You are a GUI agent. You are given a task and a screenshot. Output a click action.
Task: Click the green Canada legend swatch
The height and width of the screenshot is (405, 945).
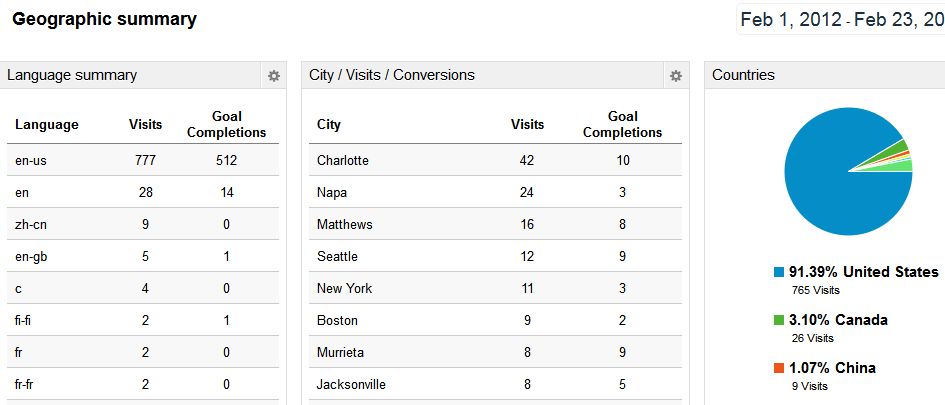(x=779, y=320)
